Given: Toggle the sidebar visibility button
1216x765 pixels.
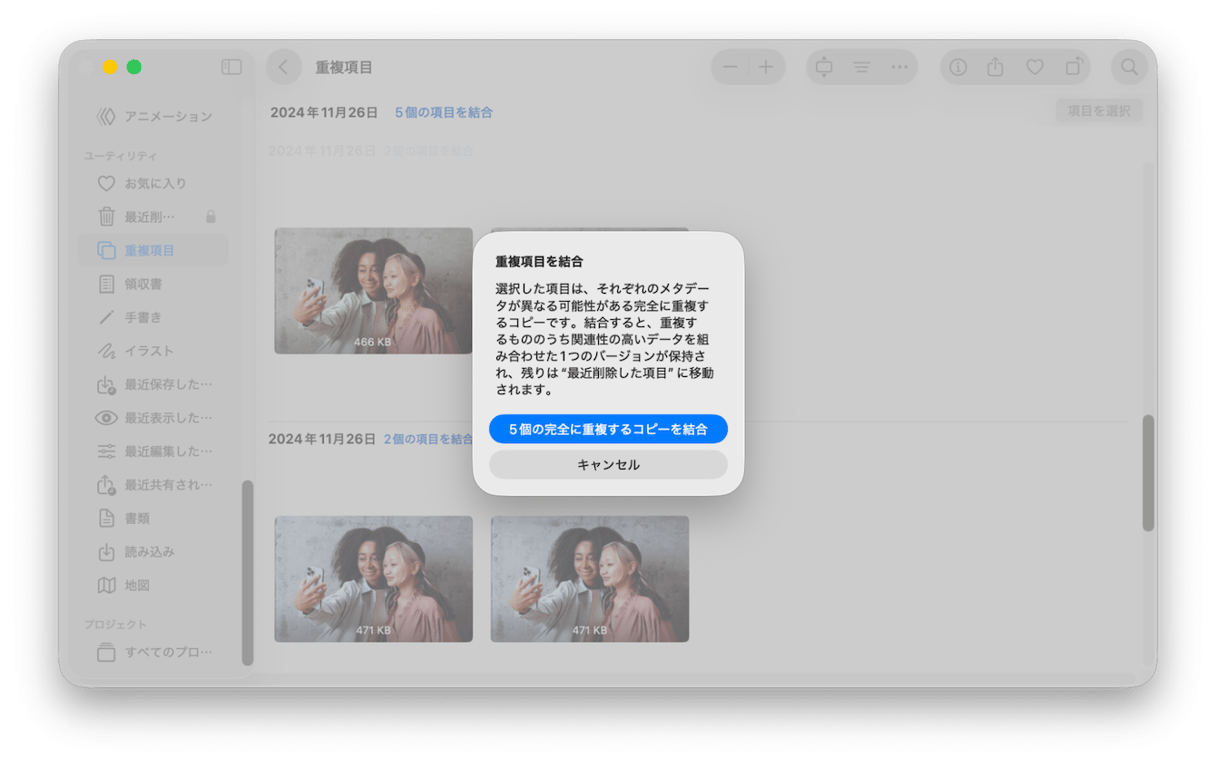Looking at the screenshot, I should pyautogui.click(x=231, y=67).
